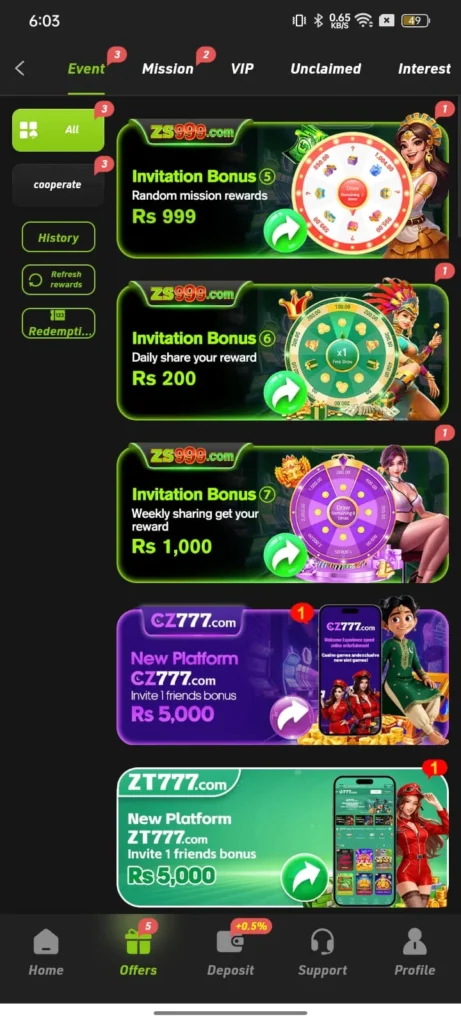Switch to the Mission tab
Viewport: 461px width, 1024px height.
pyautogui.click(x=168, y=69)
